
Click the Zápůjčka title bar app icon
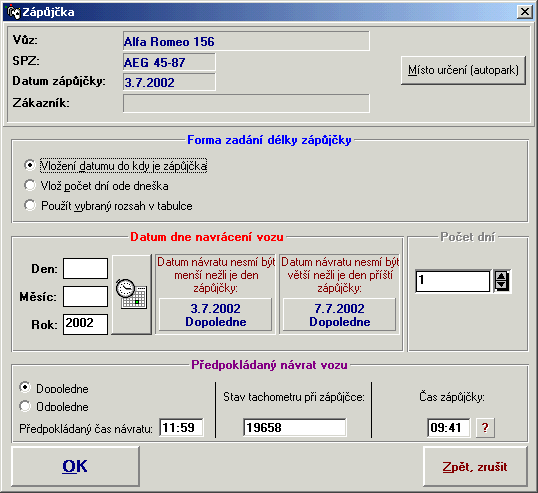click(14, 12)
